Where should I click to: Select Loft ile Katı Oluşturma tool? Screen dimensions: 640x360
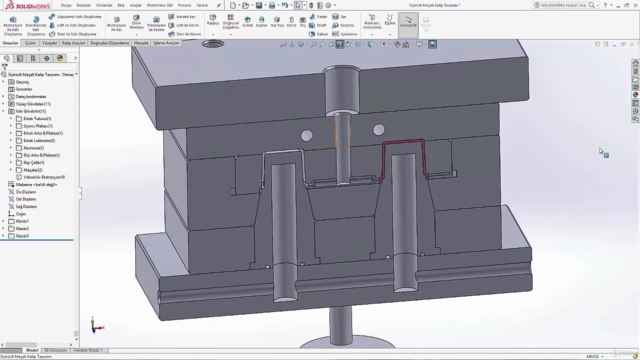pos(72,25)
